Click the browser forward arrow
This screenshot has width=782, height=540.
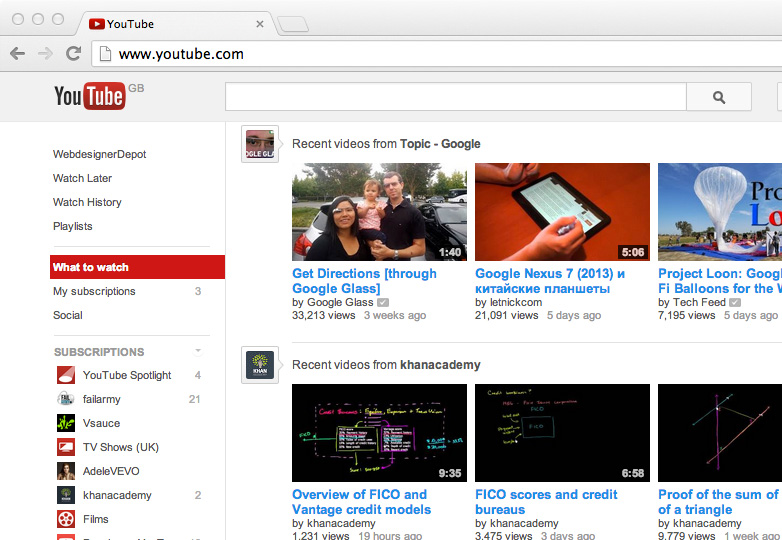[45, 53]
